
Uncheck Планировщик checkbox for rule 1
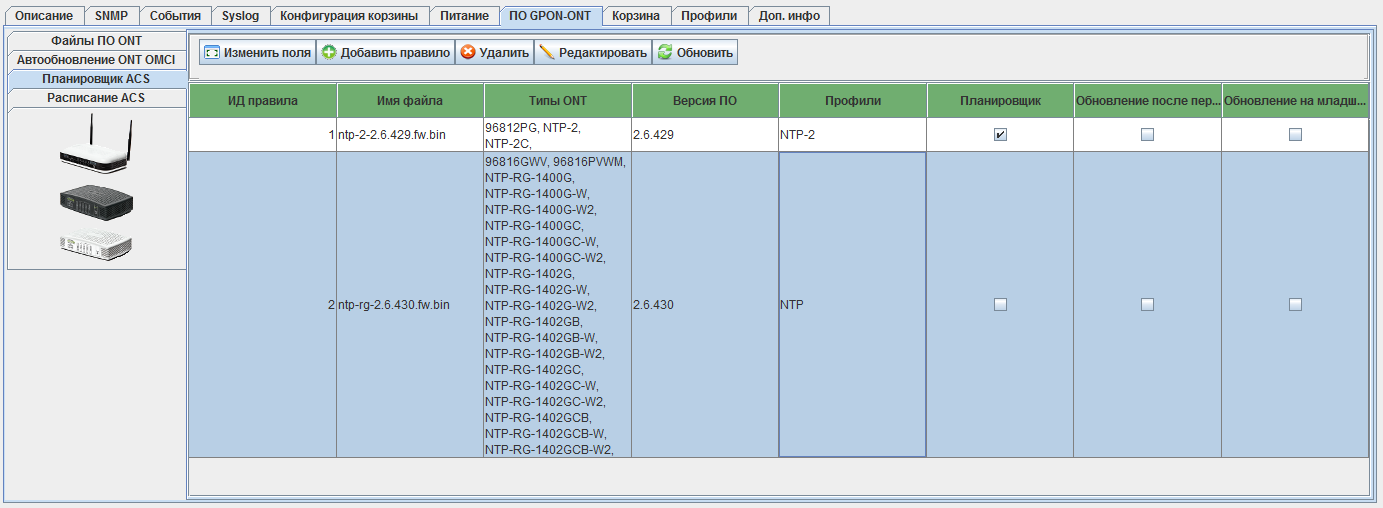pos(1000,135)
